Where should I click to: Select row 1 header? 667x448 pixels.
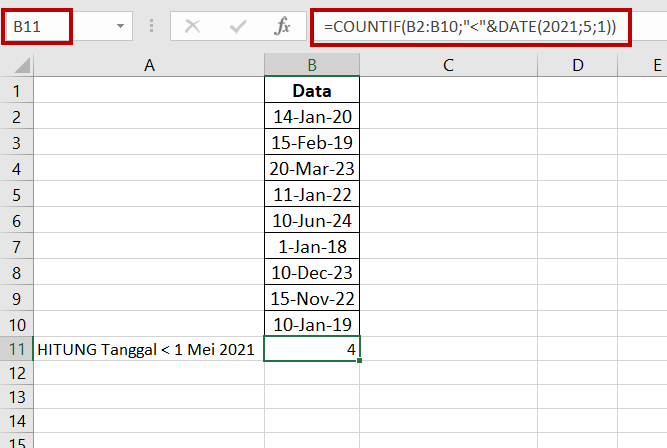tap(16, 90)
